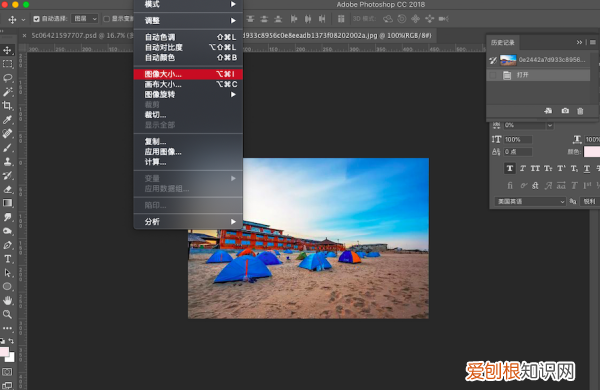The width and height of the screenshot is (600, 390).
Task: Open the character language dropdown
Action: click(530, 201)
